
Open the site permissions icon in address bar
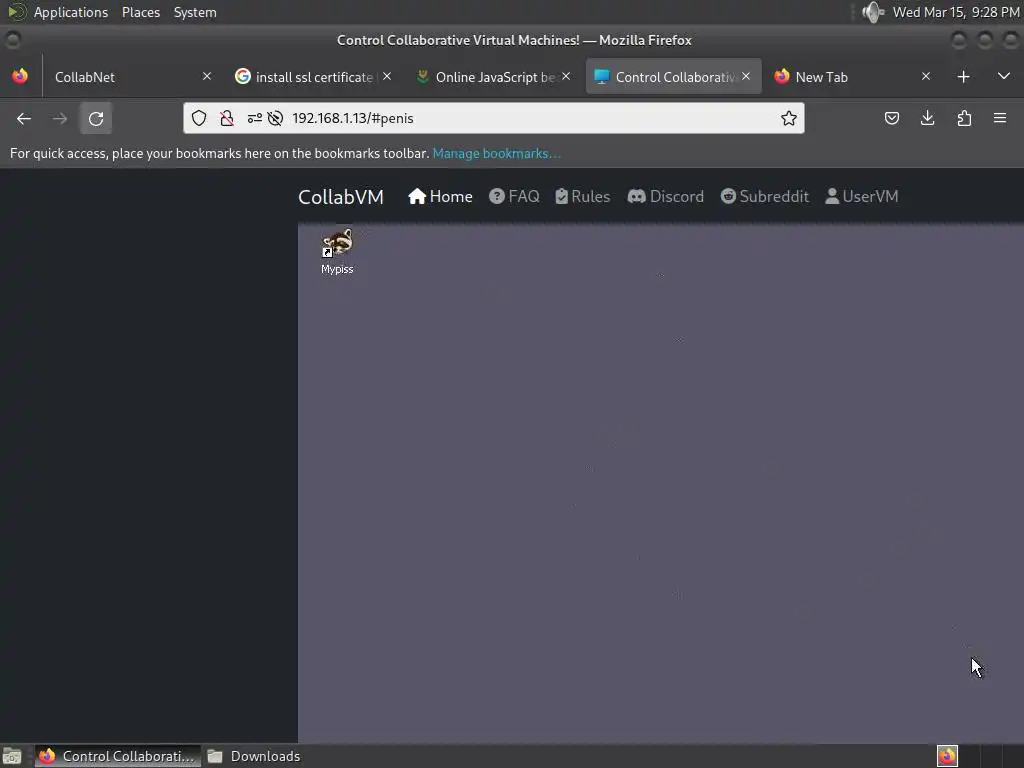coord(255,118)
